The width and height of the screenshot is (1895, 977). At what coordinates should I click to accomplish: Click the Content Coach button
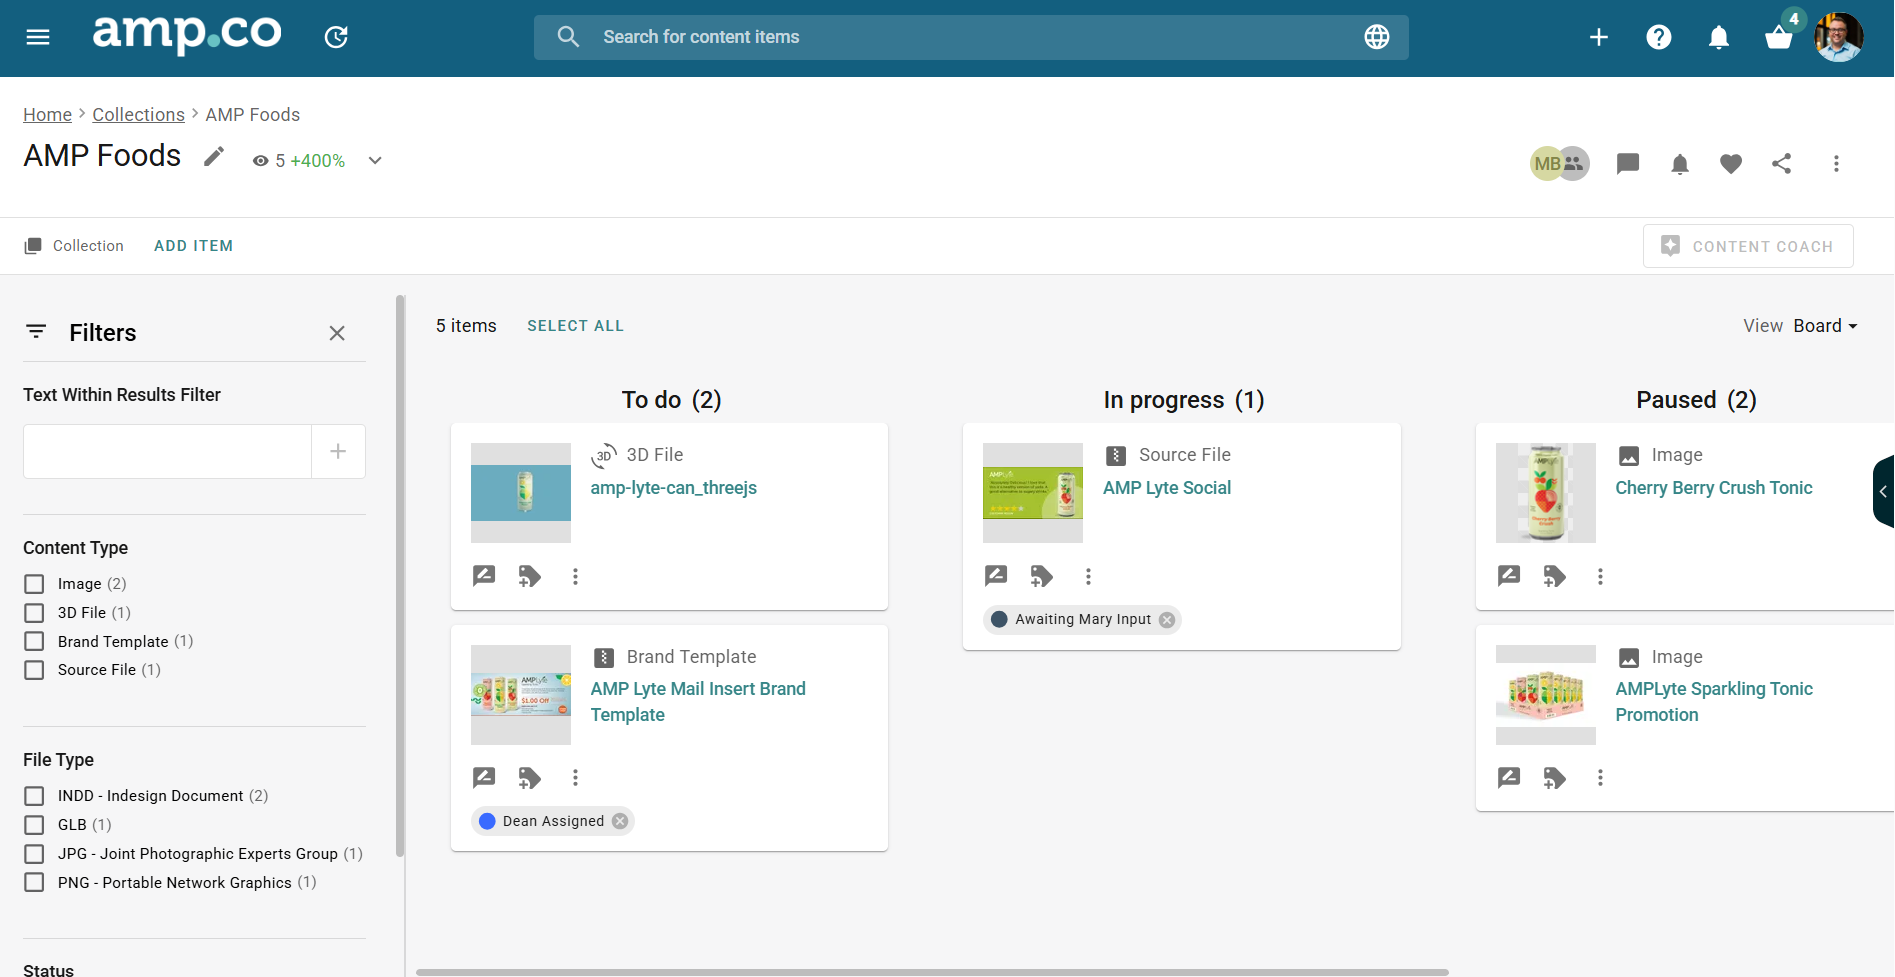[x=1748, y=246]
